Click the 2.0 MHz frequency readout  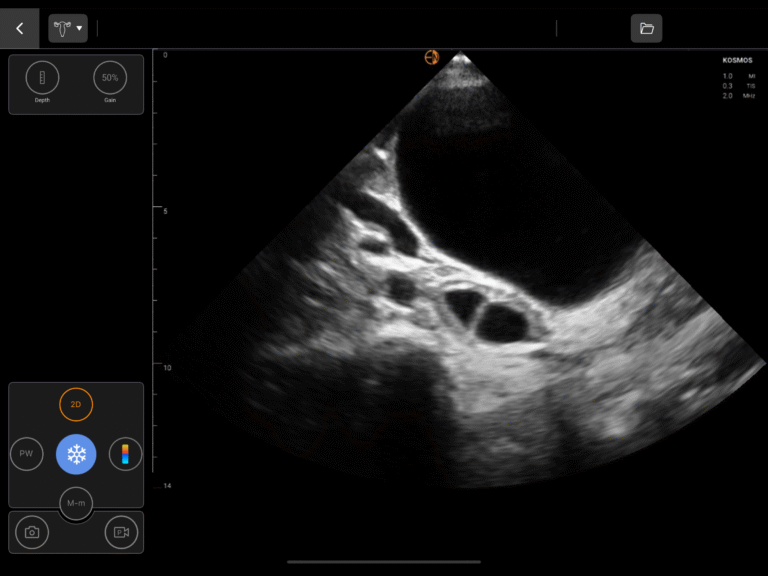tap(739, 96)
